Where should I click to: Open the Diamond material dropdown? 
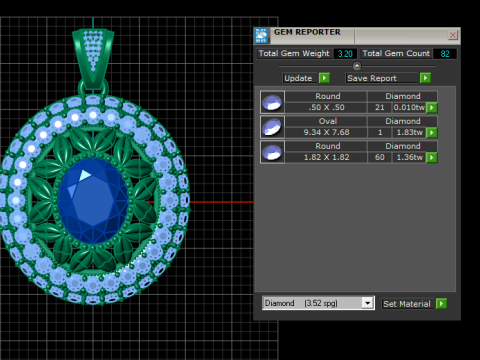coord(367,303)
